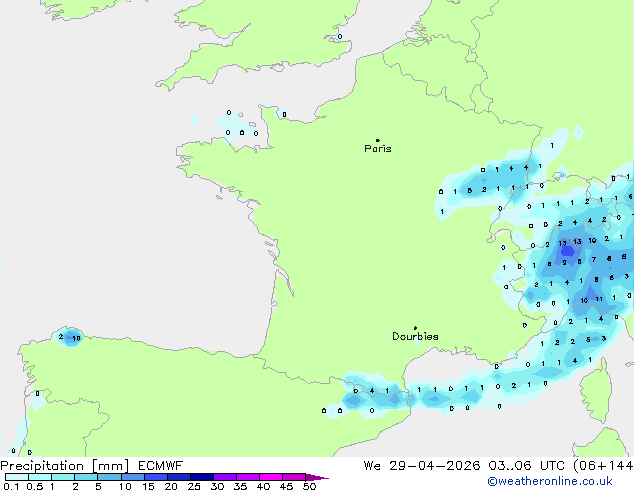
Task: Click the legend value 20
Action: tap(171, 486)
